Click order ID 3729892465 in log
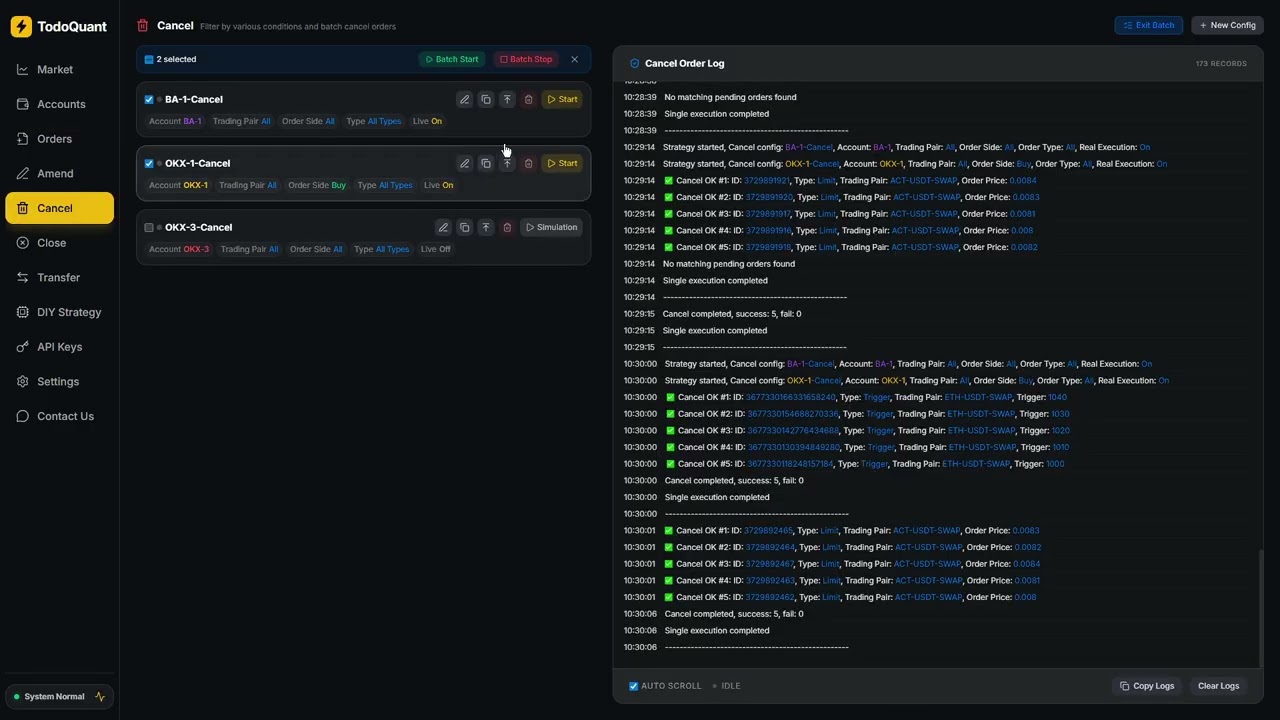The height and width of the screenshot is (720, 1280). (769, 531)
